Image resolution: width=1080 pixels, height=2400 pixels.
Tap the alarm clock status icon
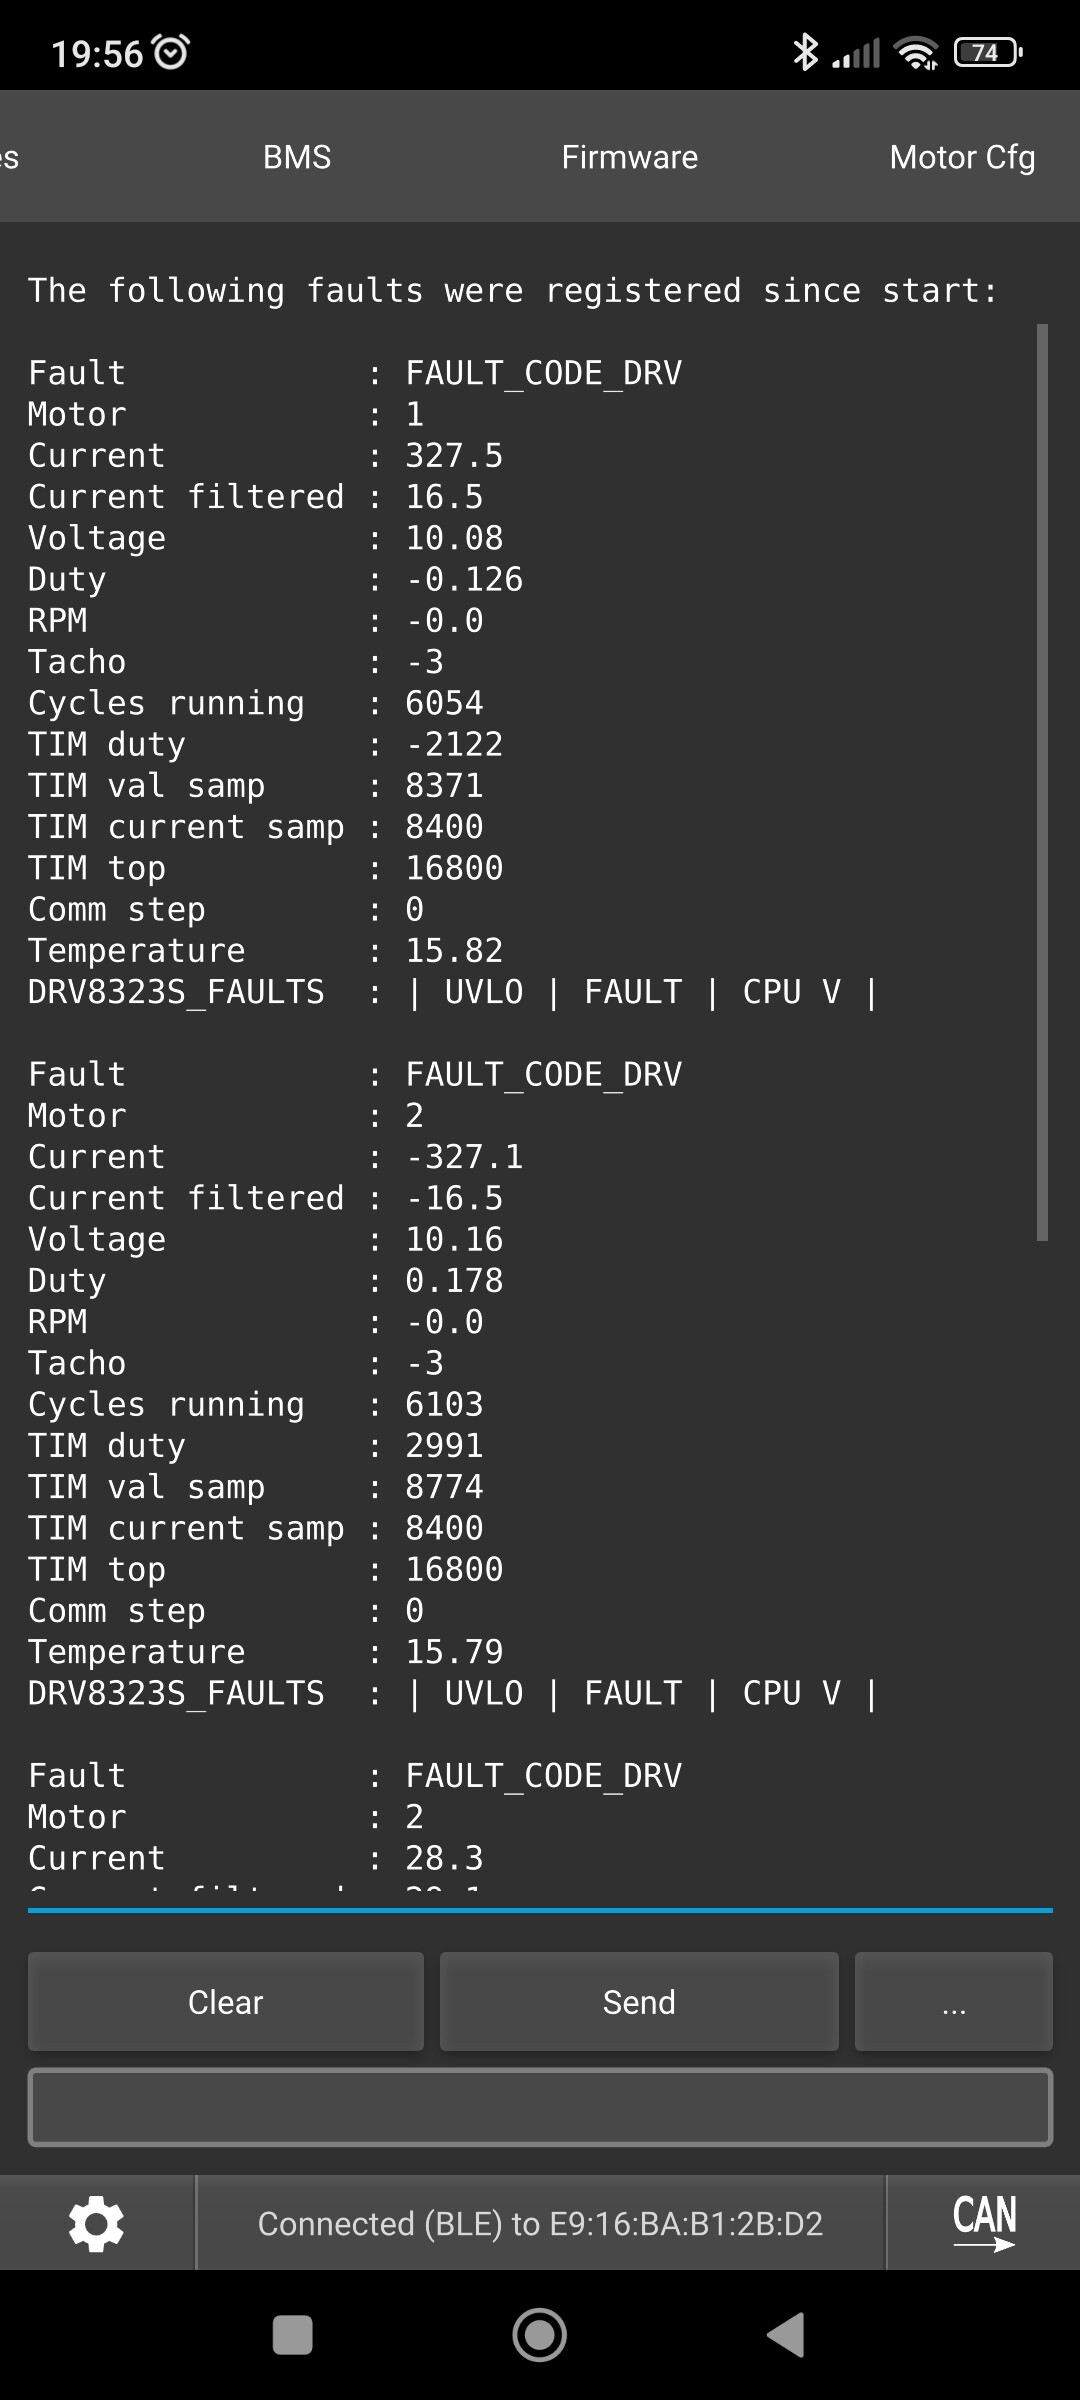pos(171,52)
